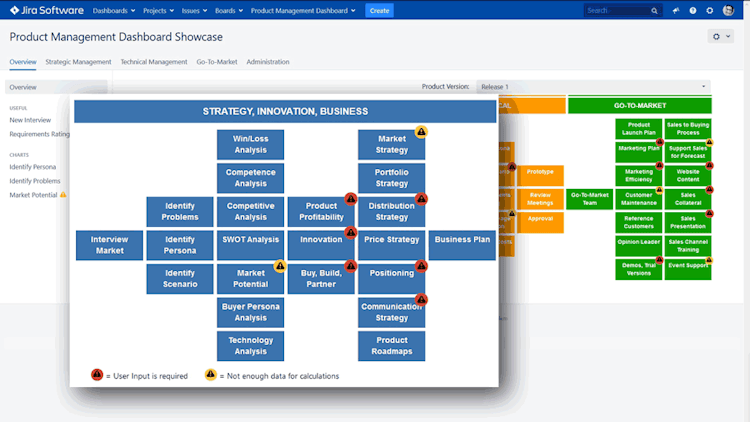Click red alert on Positioning tile
750x422 pixels.
click(x=421, y=266)
